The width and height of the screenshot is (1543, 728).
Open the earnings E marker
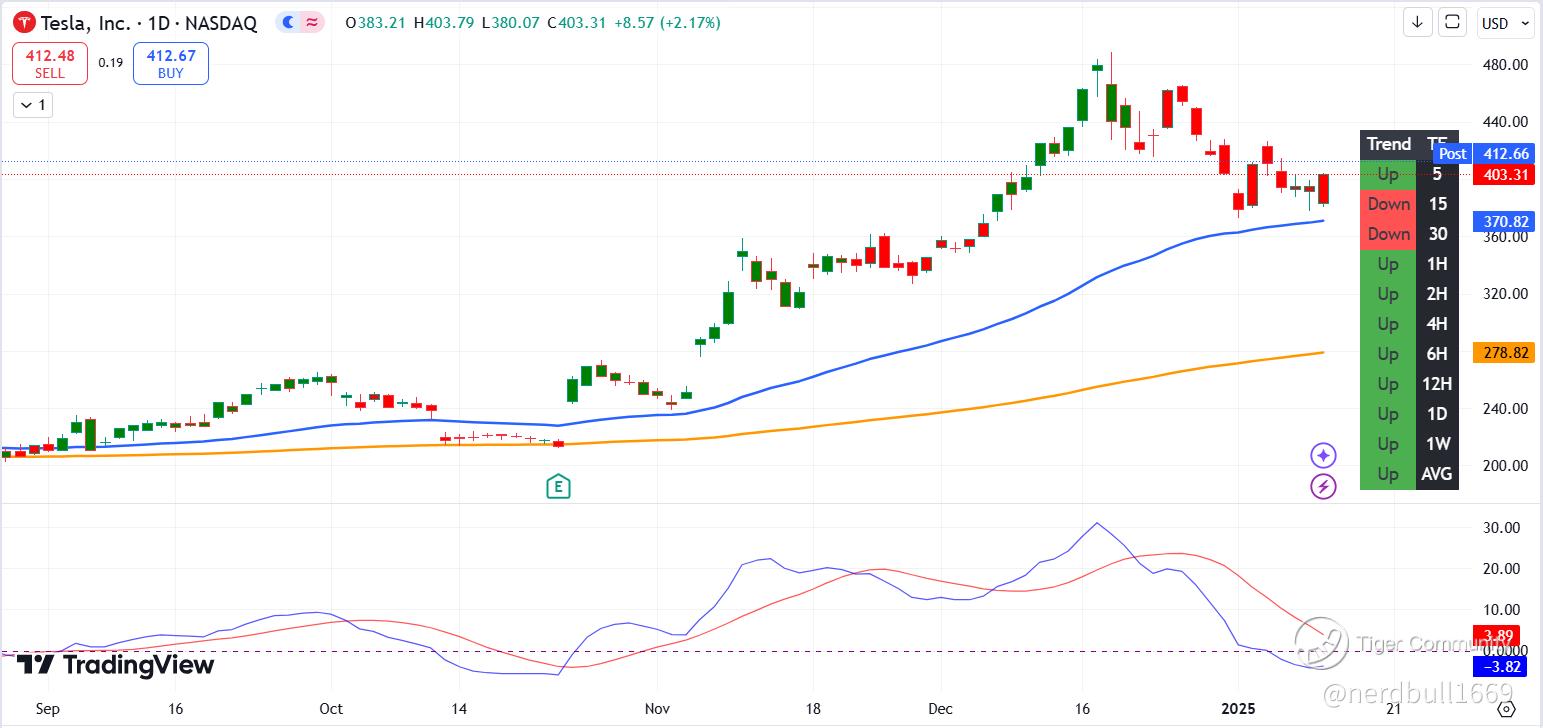click(x=558, y=488)
